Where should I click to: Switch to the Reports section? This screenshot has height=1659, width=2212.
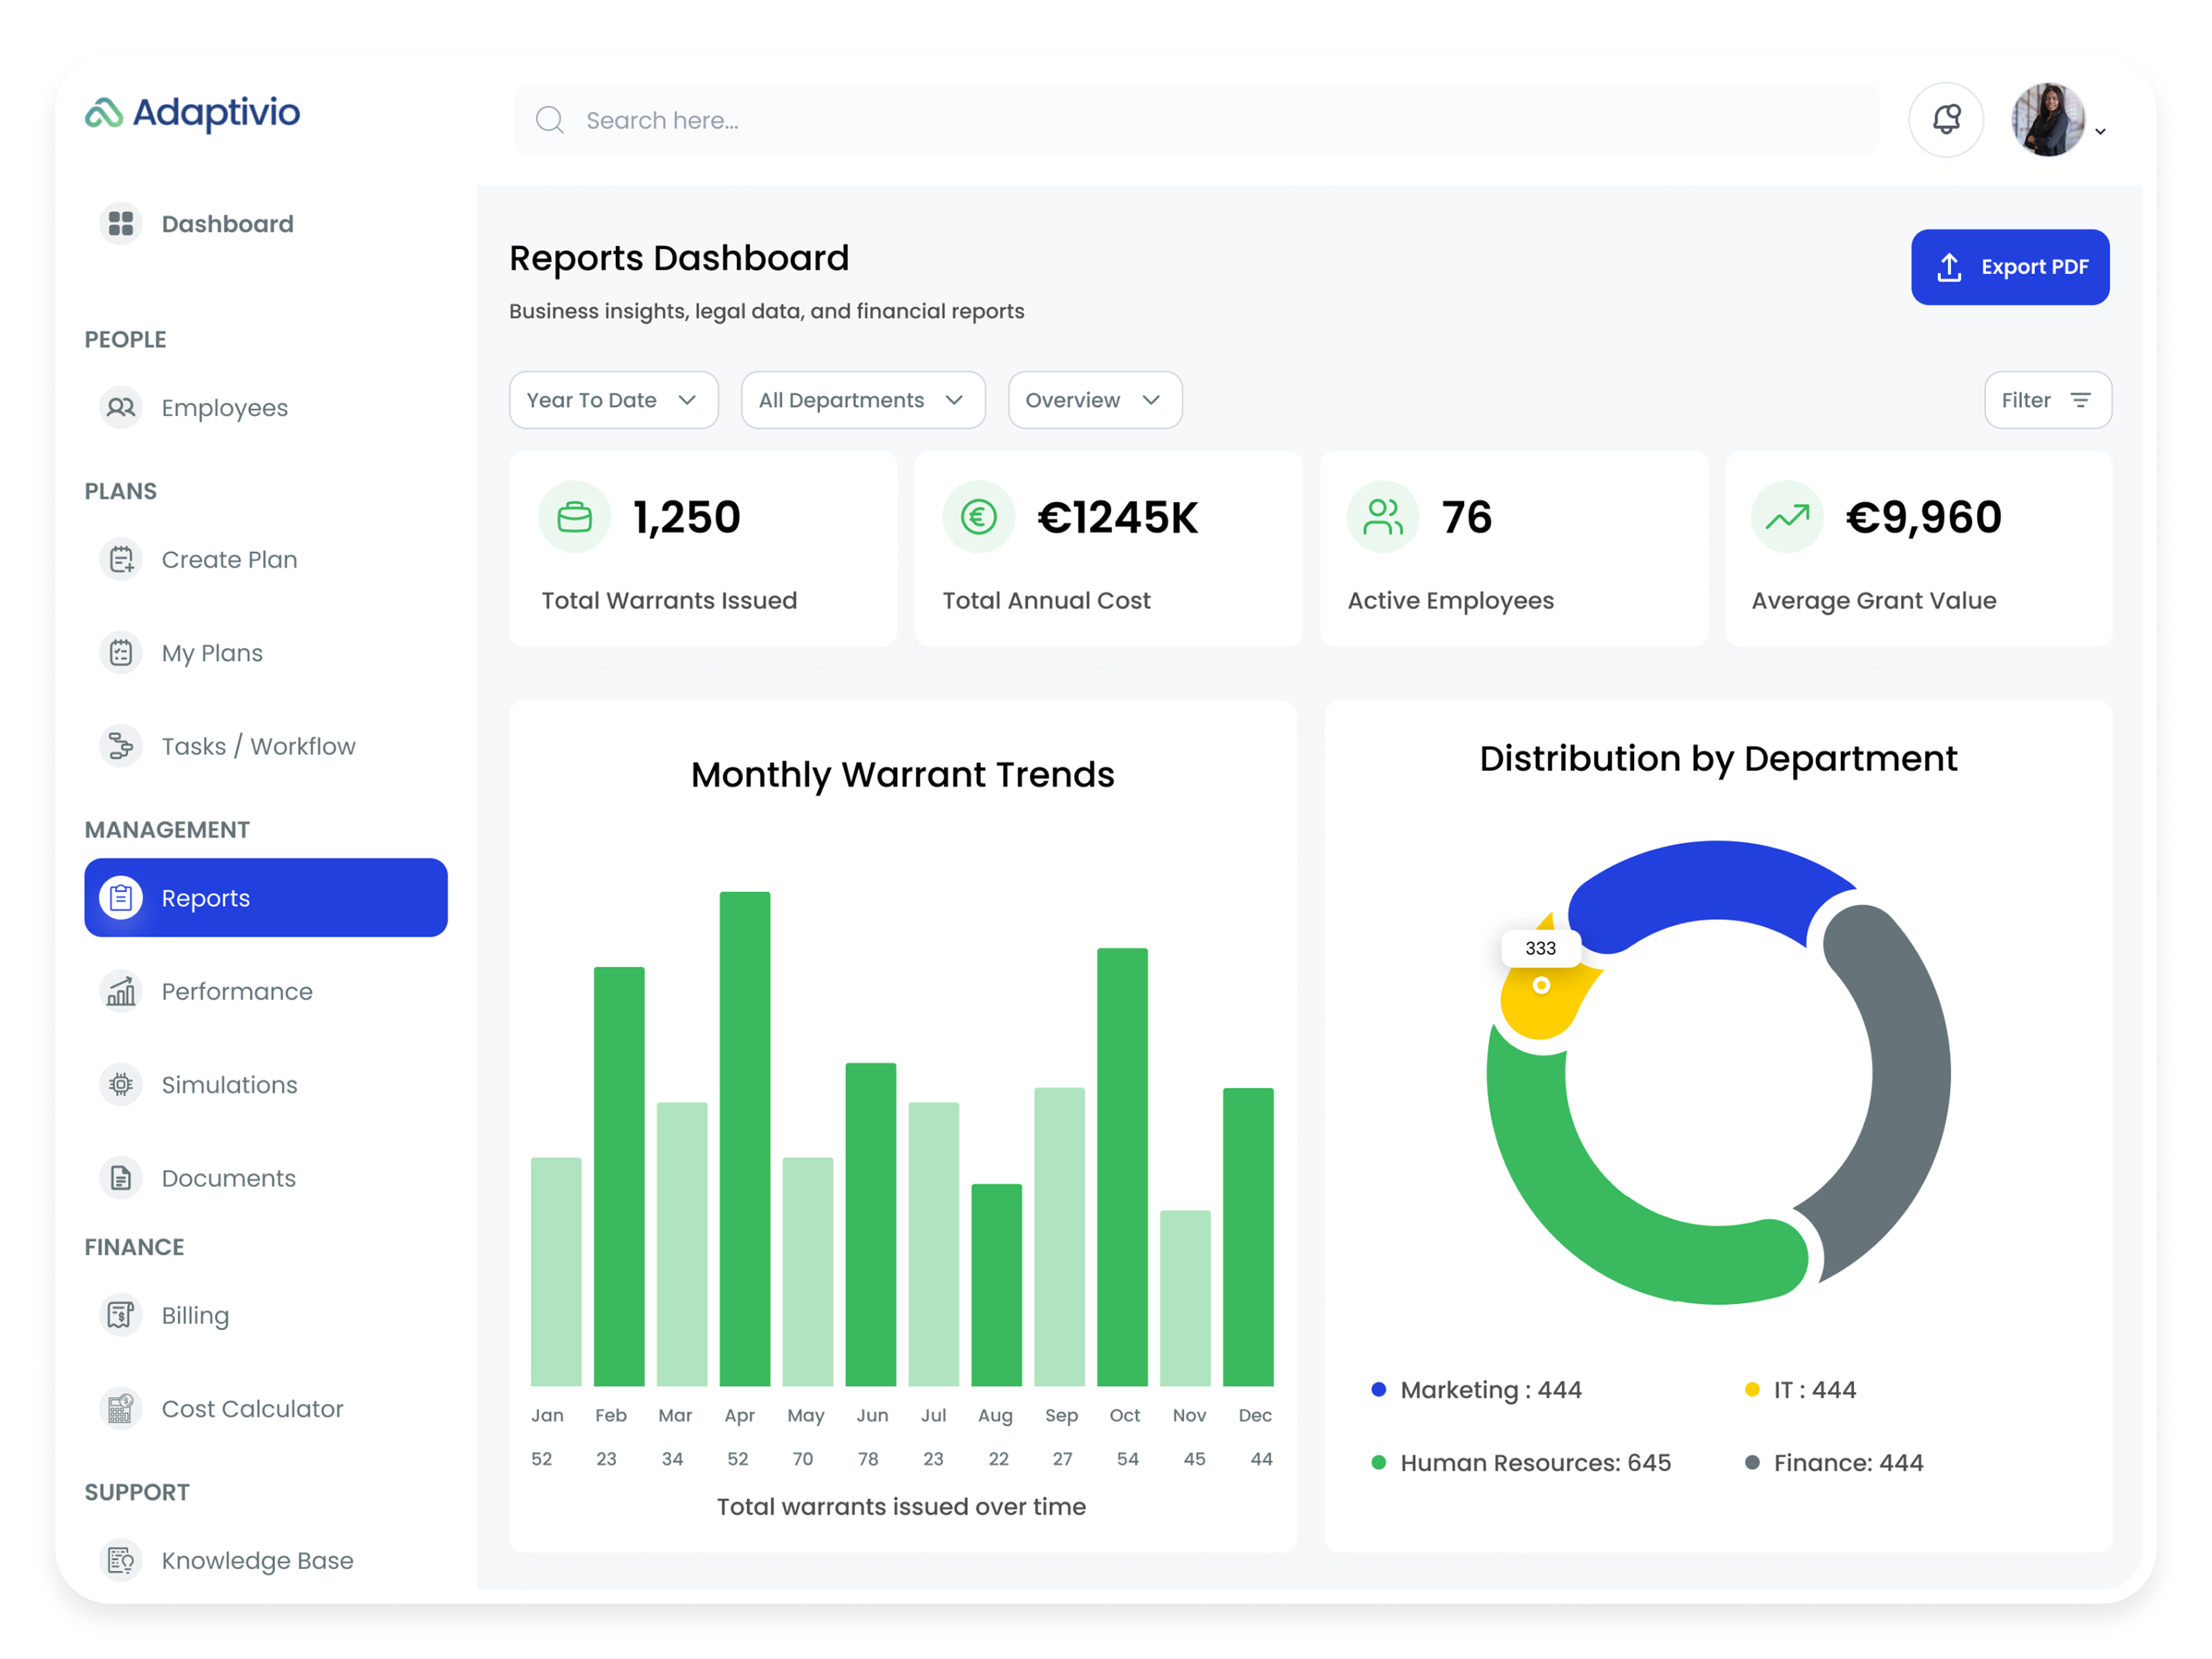point(206,897)
